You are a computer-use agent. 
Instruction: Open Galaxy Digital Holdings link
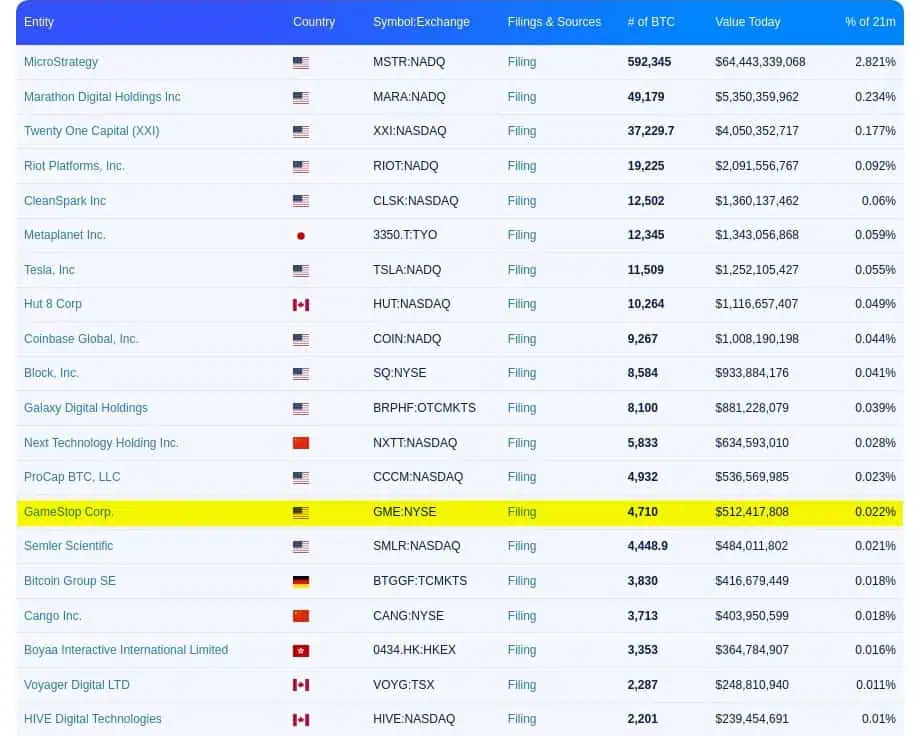pos(86,408)
